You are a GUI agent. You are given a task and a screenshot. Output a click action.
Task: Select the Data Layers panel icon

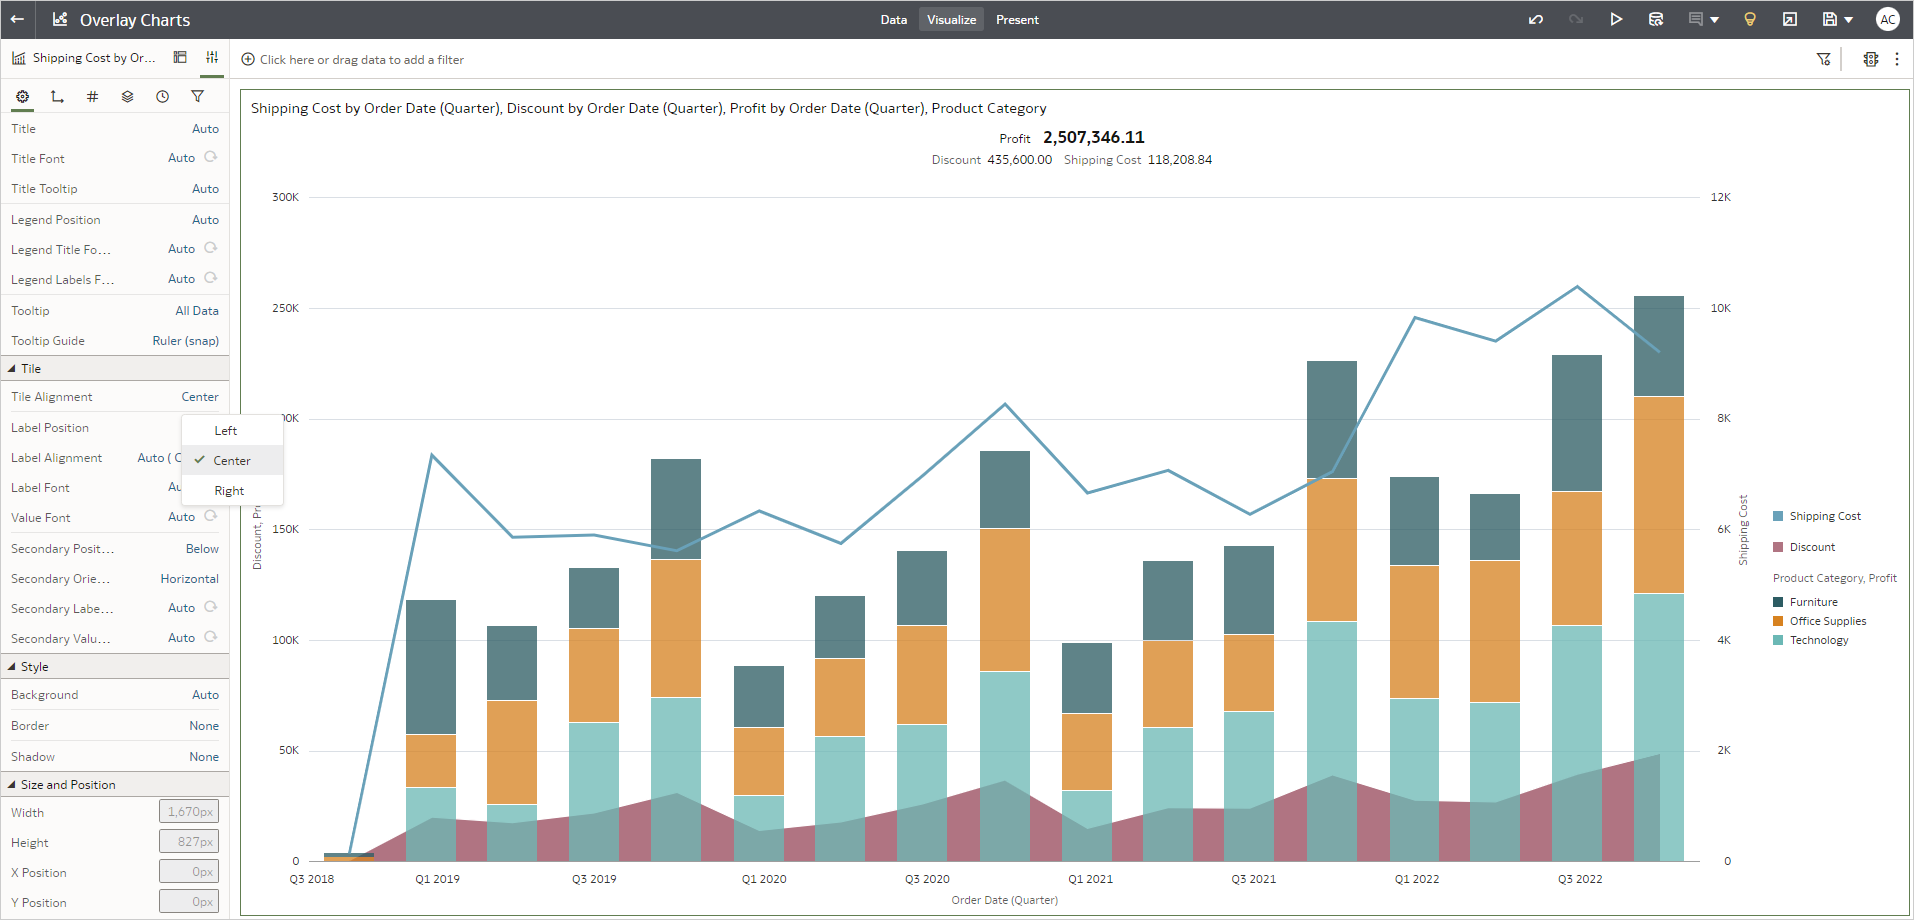tap(127, 96)
